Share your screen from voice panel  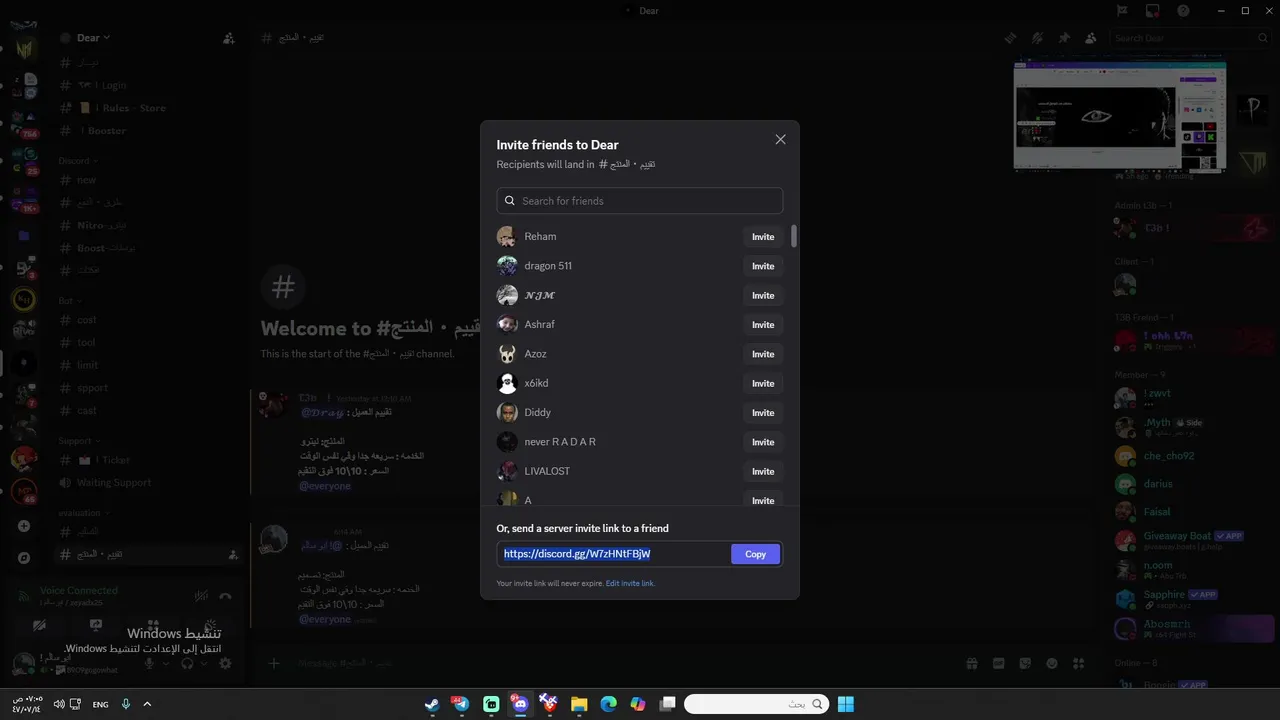point(96,626)
